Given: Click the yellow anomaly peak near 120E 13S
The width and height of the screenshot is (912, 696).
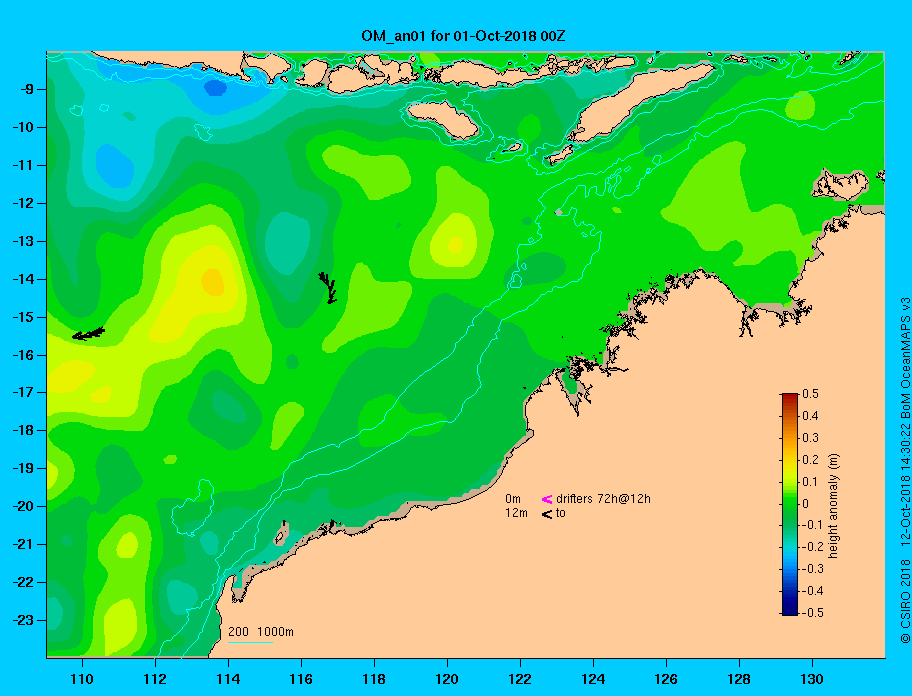Looking at the screenshot, I should (x=455, y=244).
